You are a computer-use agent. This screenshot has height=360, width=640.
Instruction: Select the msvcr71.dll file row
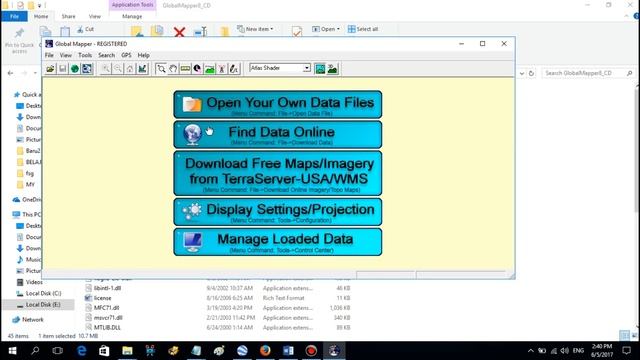(218, 318)
